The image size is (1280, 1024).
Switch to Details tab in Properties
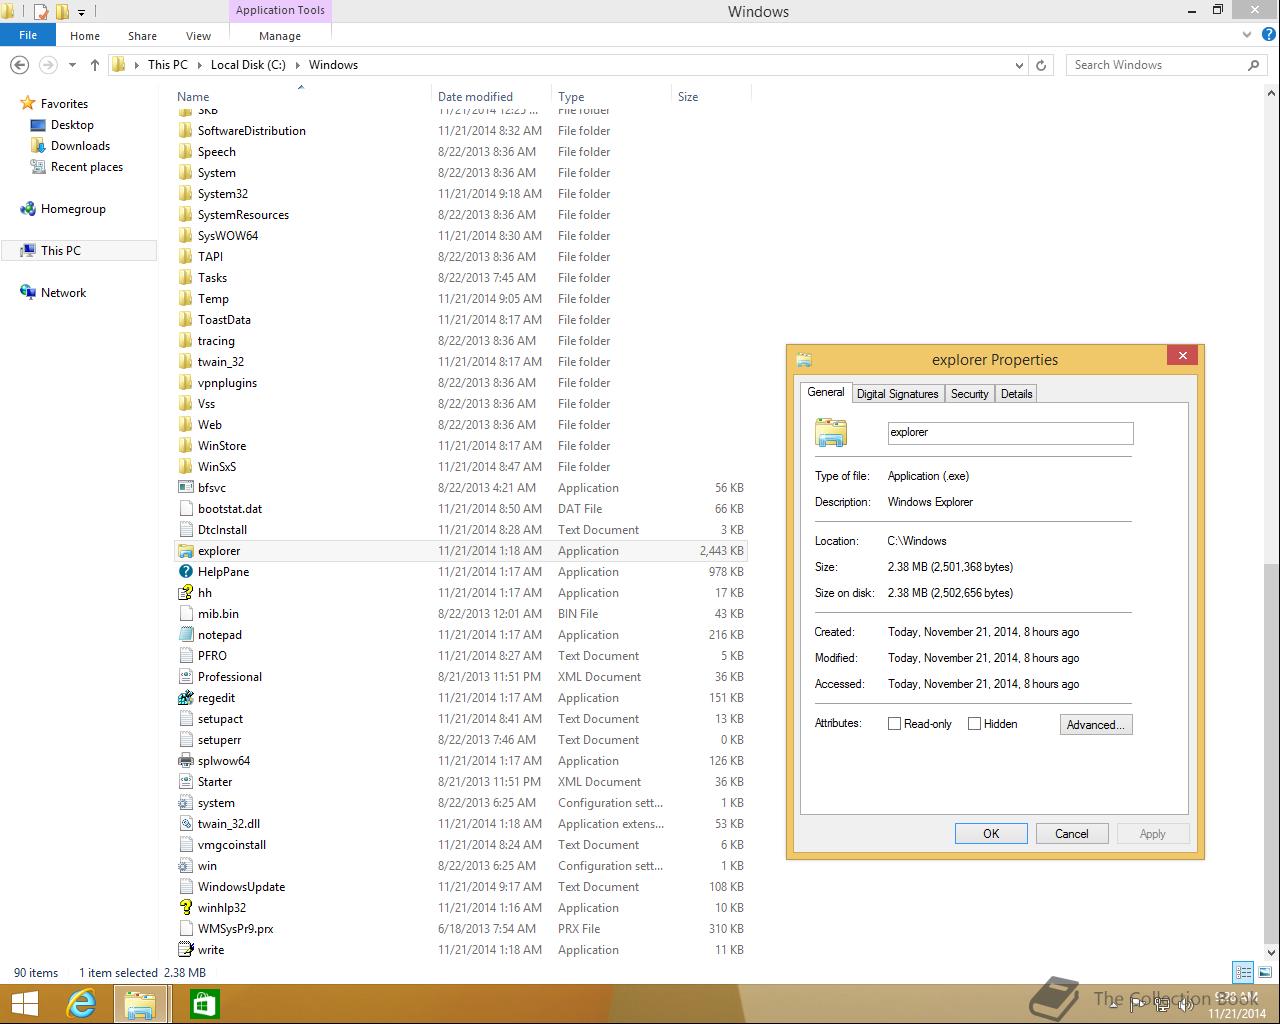tap(1017, 394)
